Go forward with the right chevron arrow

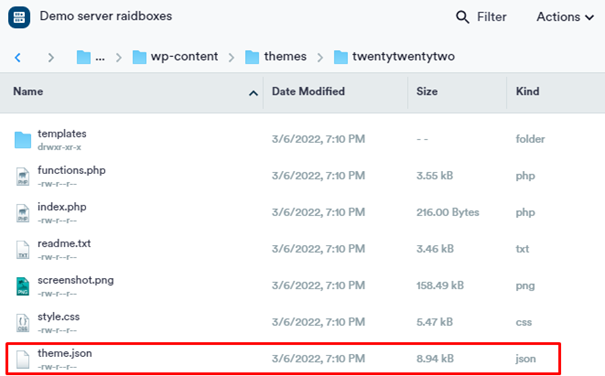[51, 58]
